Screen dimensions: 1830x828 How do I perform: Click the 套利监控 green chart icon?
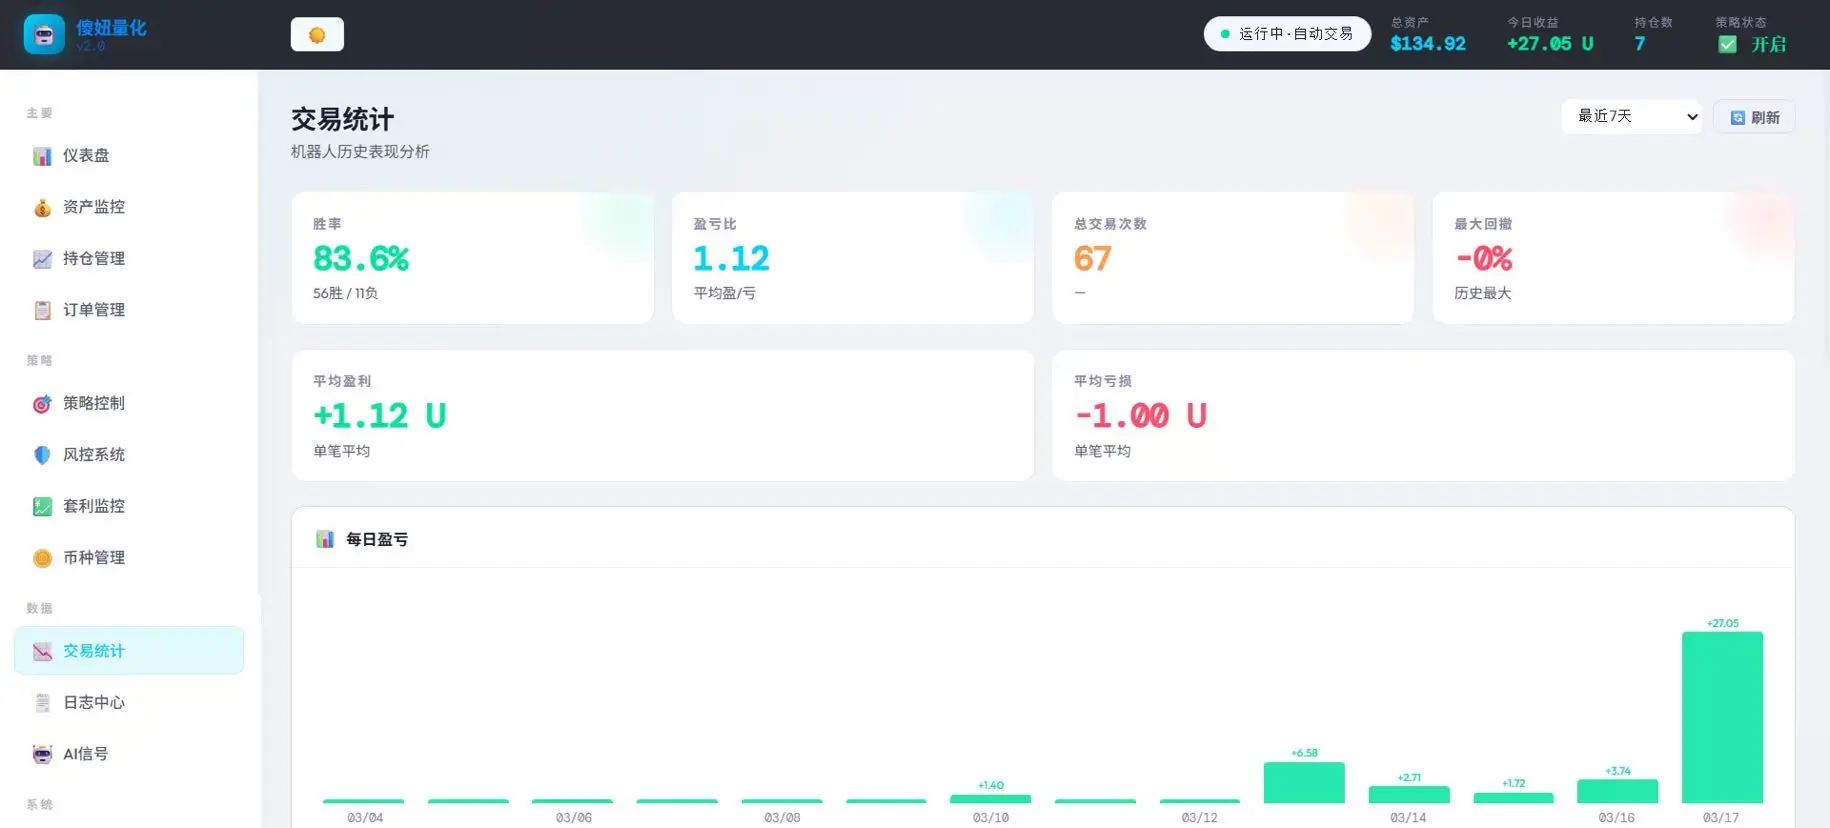click(x=42, y=507)
